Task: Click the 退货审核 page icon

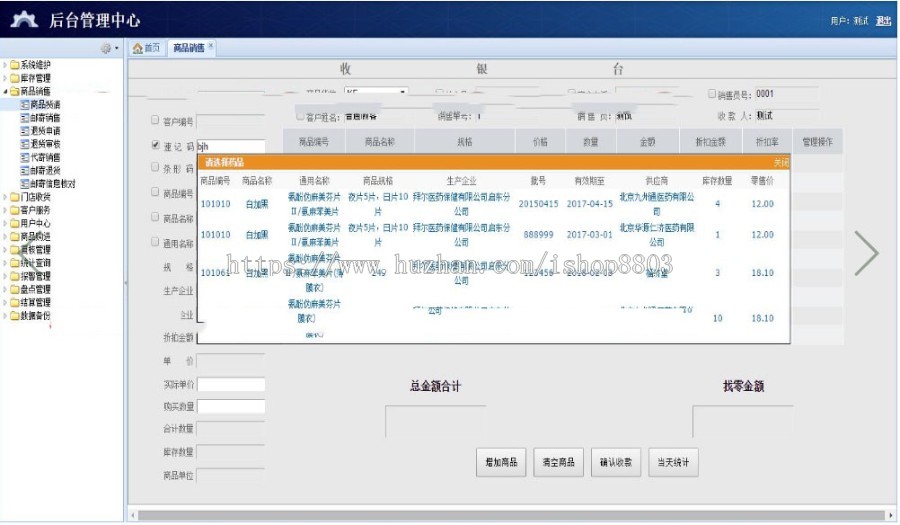Action: pos(25,144)
